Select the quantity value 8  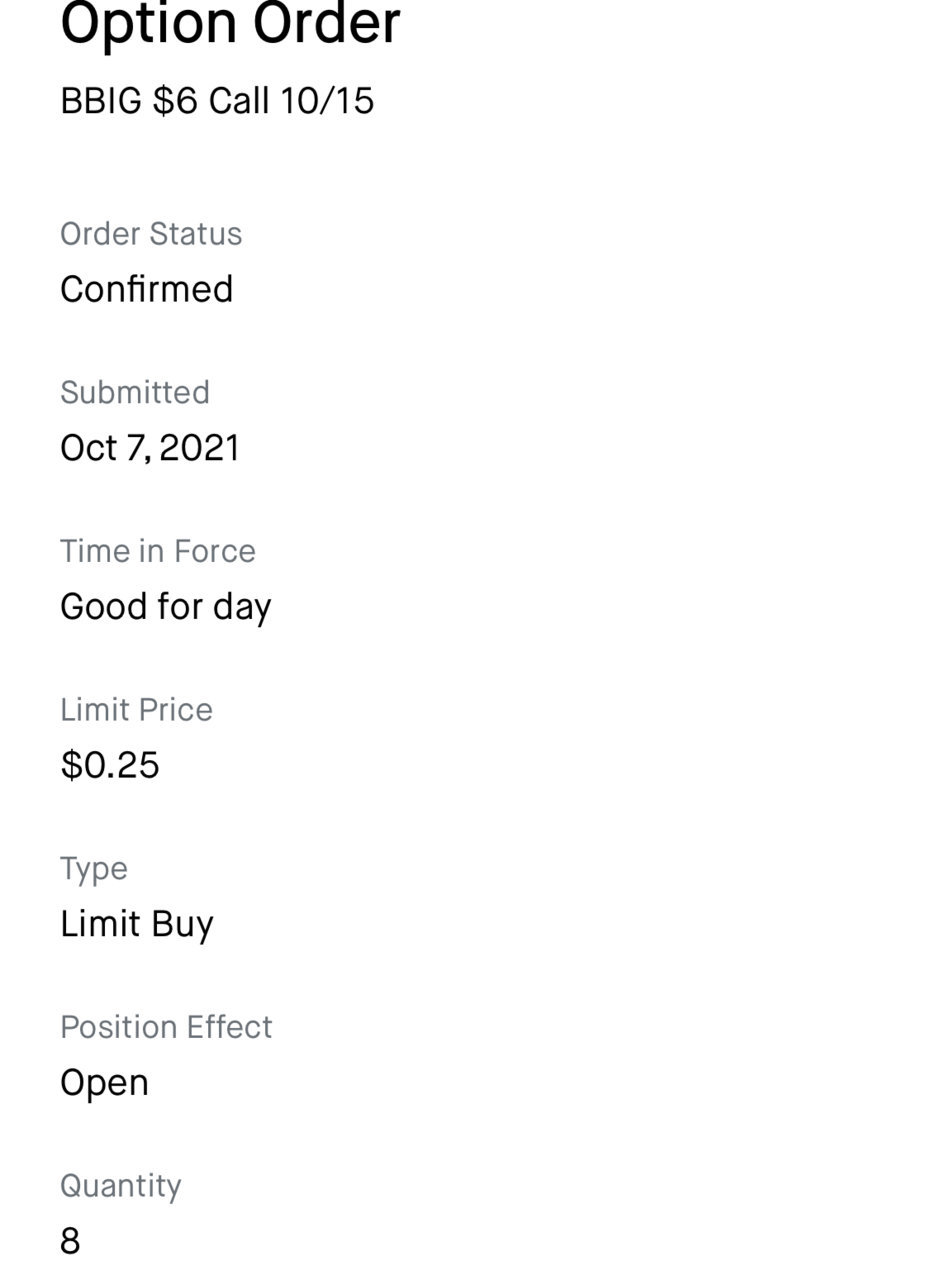coord(70,1241)
